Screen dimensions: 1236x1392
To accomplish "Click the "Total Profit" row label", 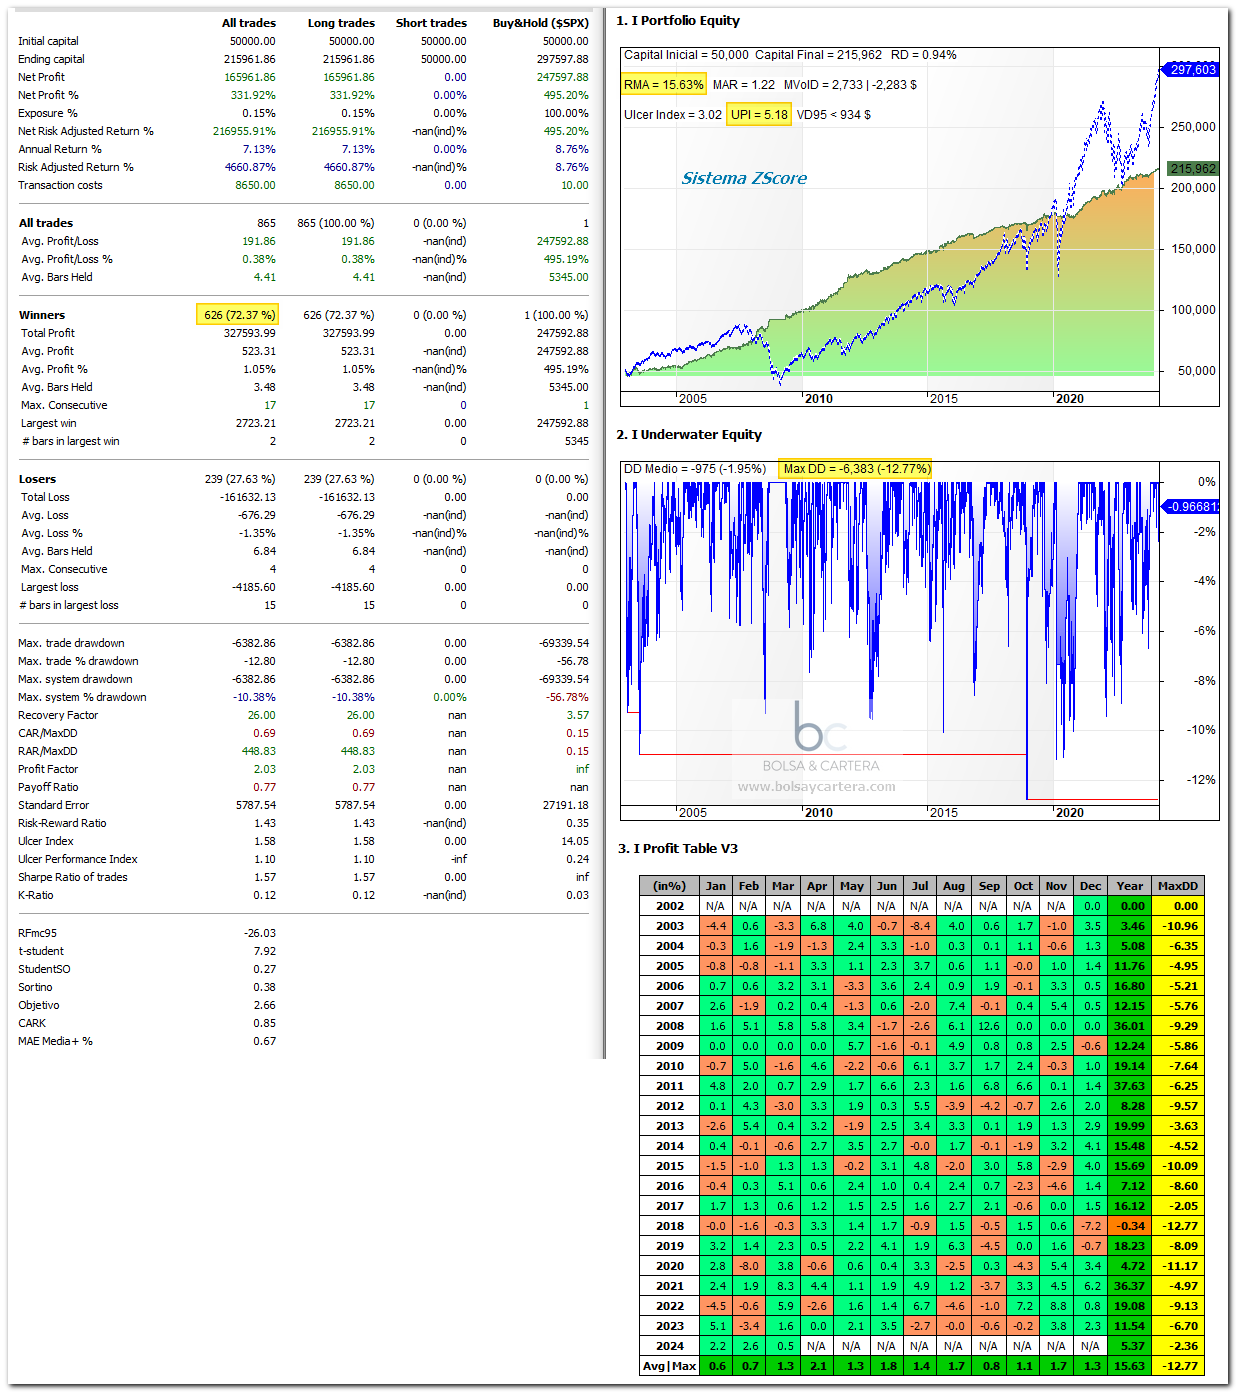I will pos(48,333).
